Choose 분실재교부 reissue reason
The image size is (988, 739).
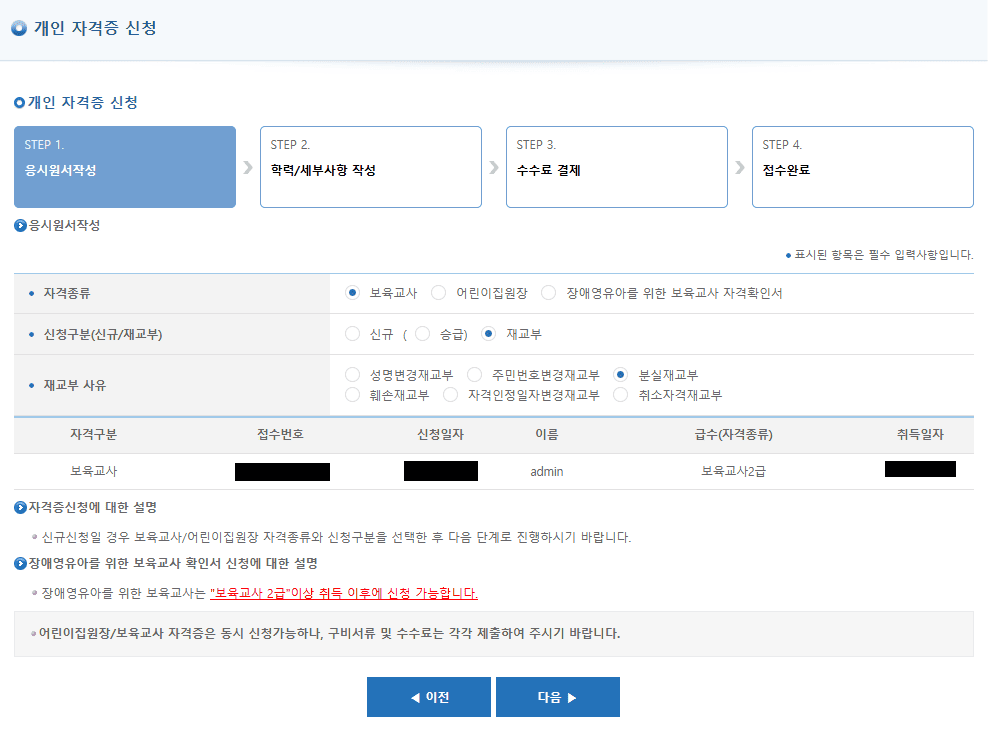(621, 375)
